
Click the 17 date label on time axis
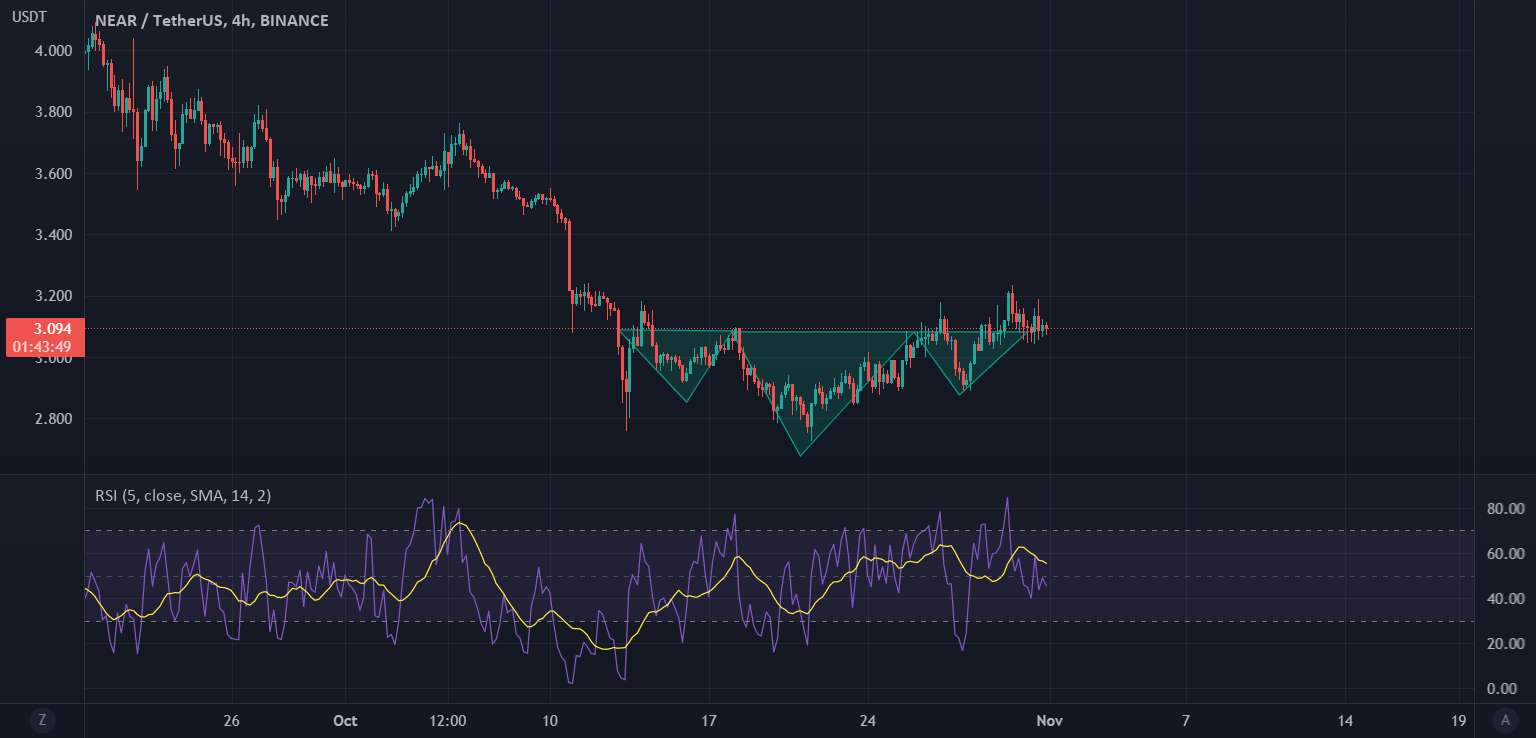709,720
